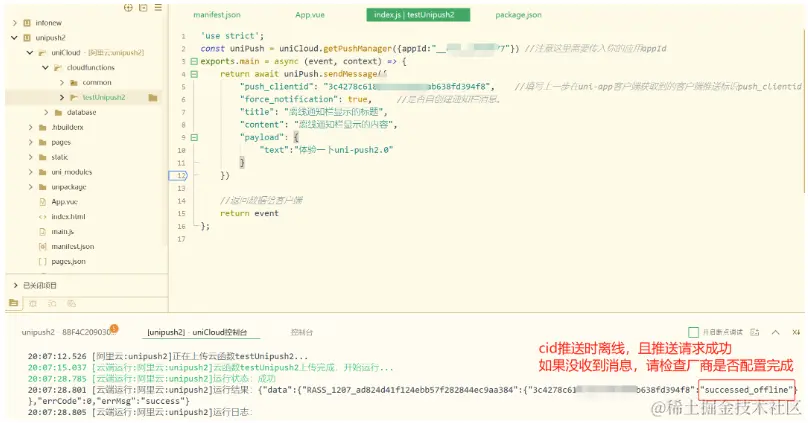Expand the 已关闭项目 section
This screenshot has width=808, height=423.
pyautogui.click(x=15, y=285)
